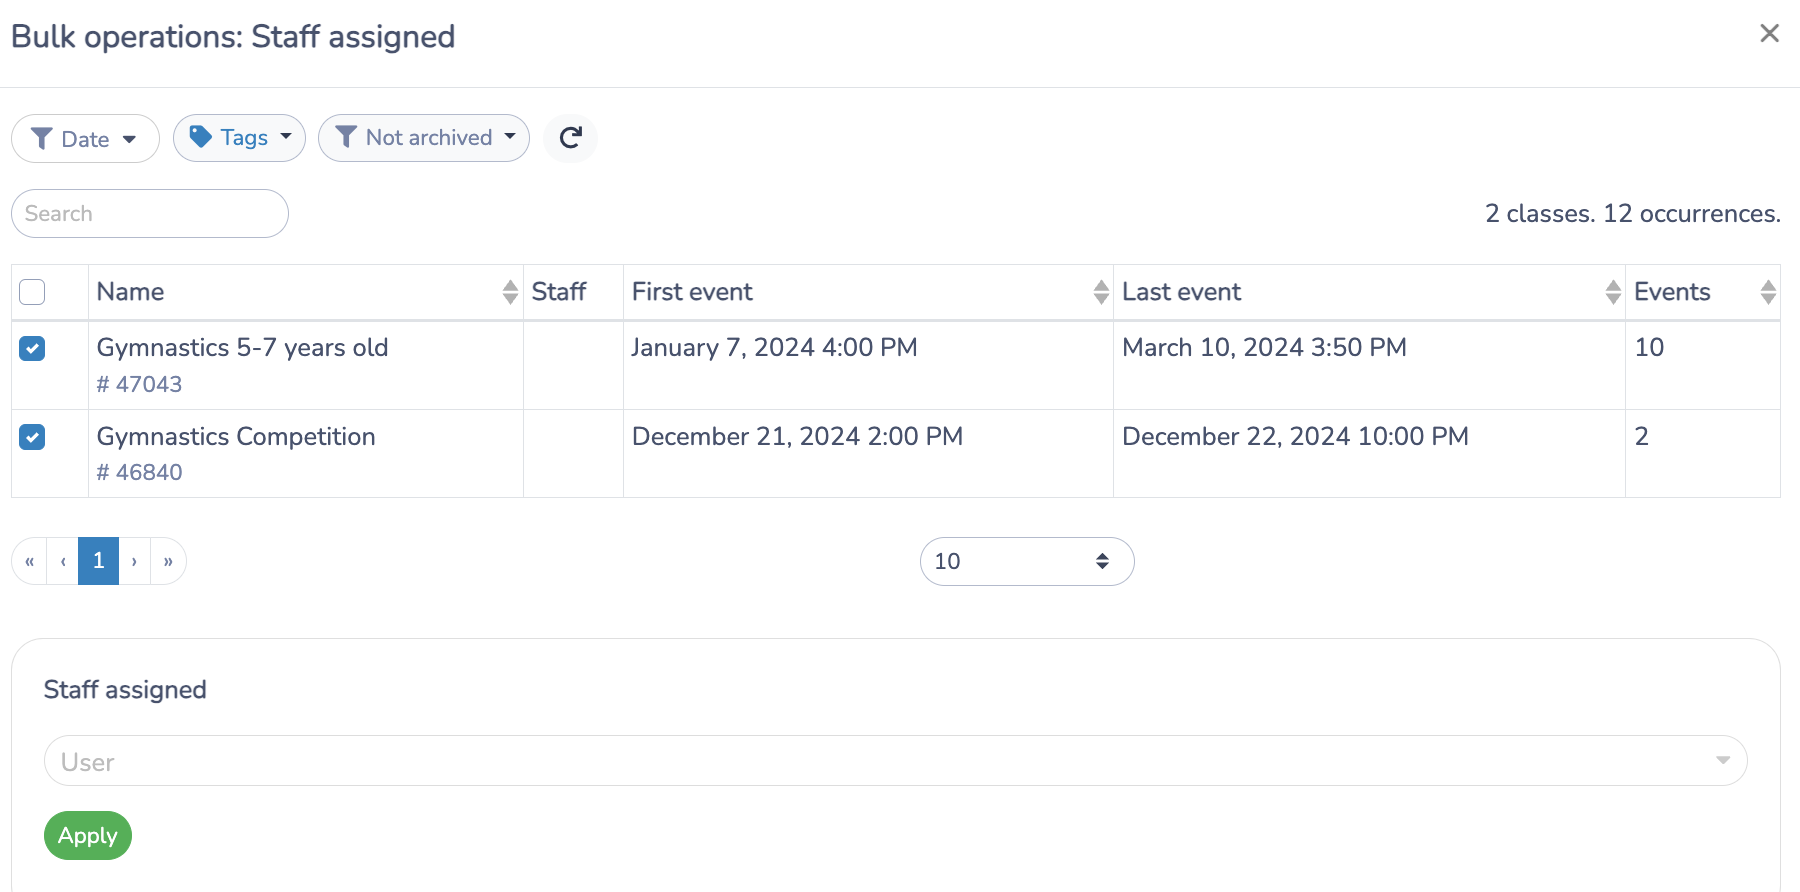Select page 1 in pagination
Screen dimensions: 1800x892
point(99,561)
